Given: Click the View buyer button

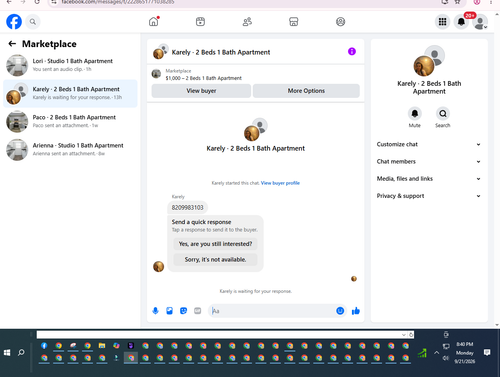Looking at the screenshot, I should (x=201, y=91).
